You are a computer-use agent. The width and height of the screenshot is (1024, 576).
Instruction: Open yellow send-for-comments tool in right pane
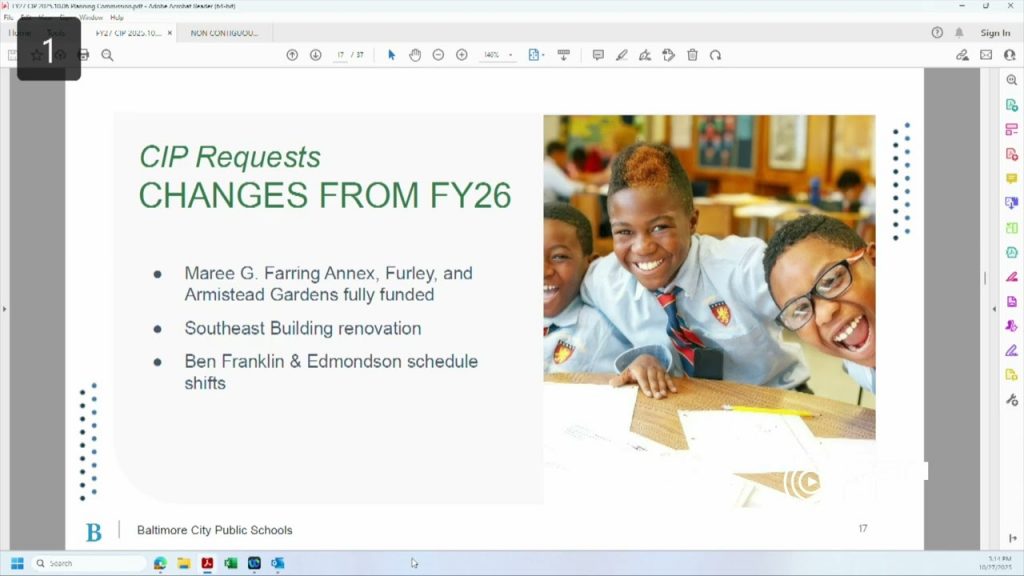[x=1012, y=375]
